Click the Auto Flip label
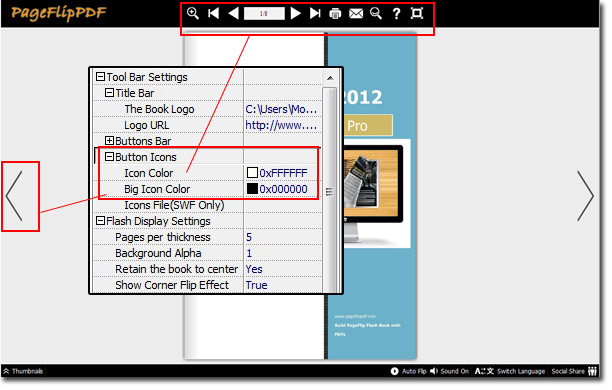 coord(415,372)
